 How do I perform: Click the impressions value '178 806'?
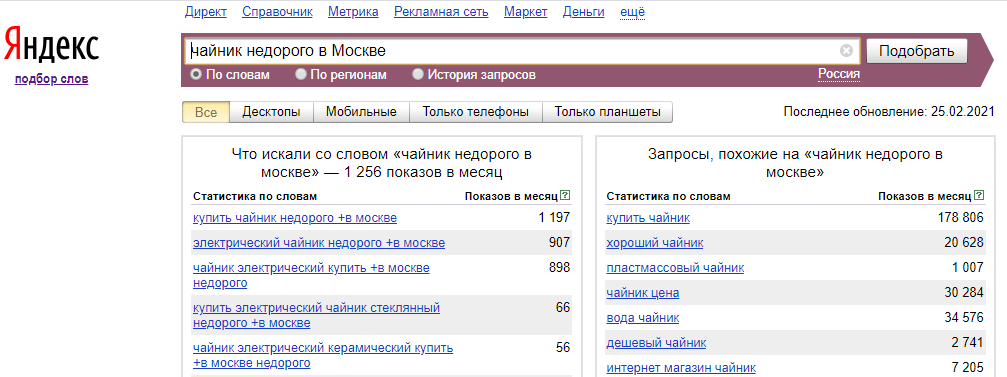[x=961, y=218]
